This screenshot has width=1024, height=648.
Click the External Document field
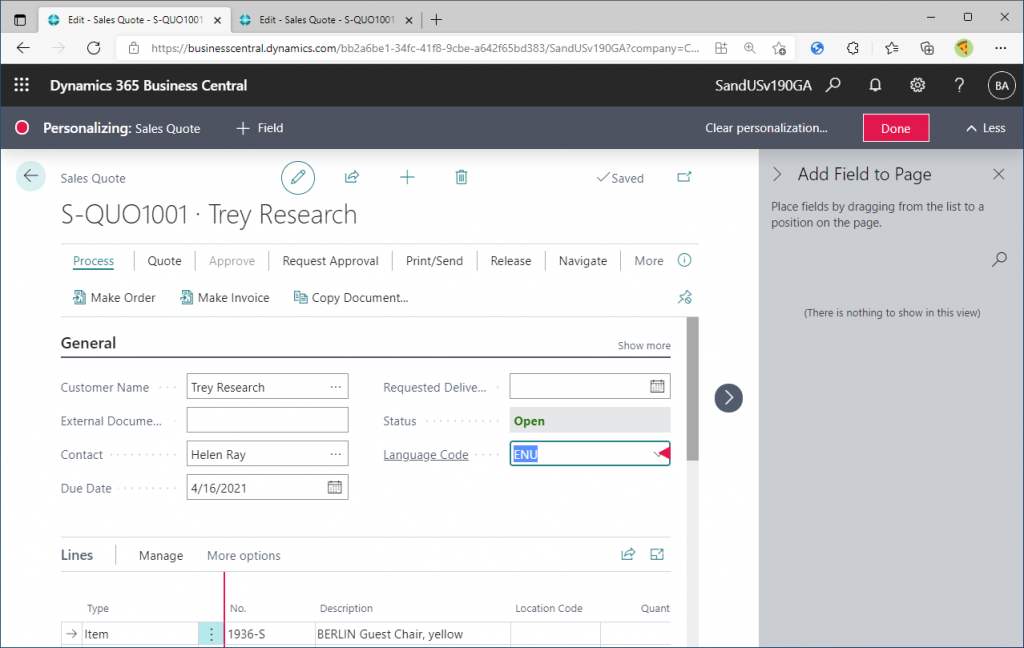pos(268,420)
